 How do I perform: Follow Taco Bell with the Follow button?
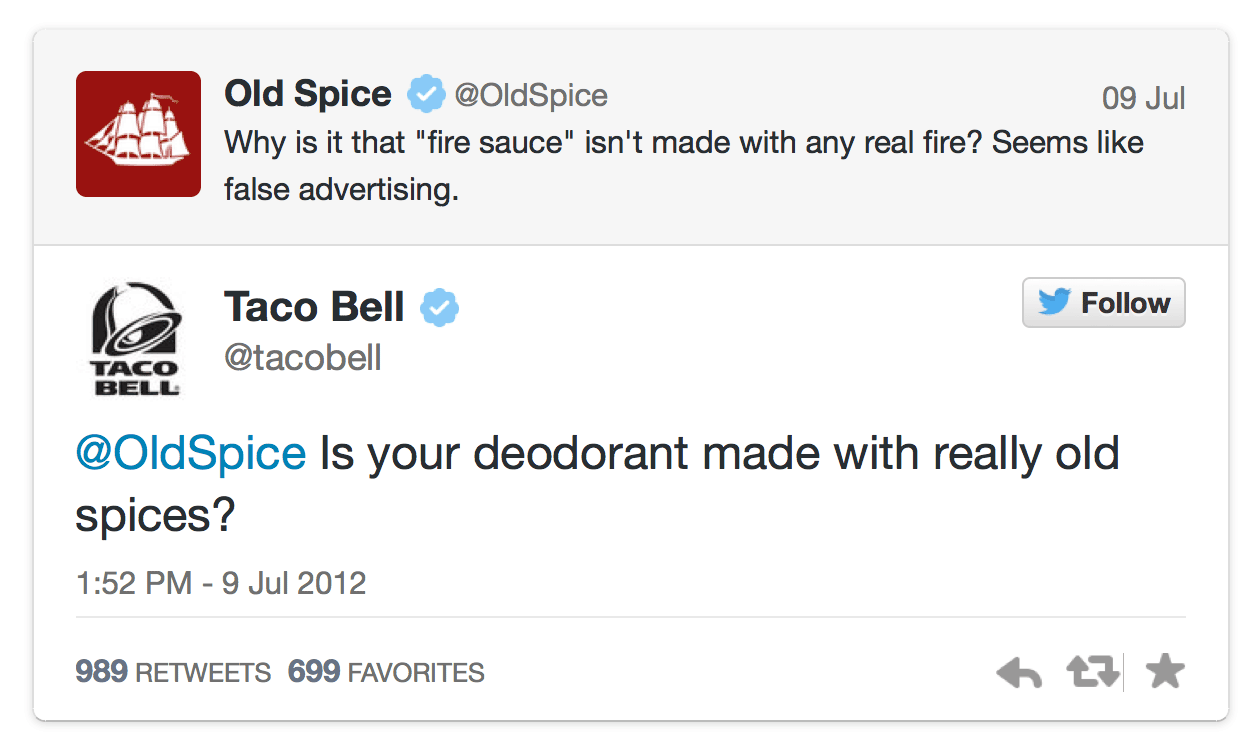pos(1103,302)
